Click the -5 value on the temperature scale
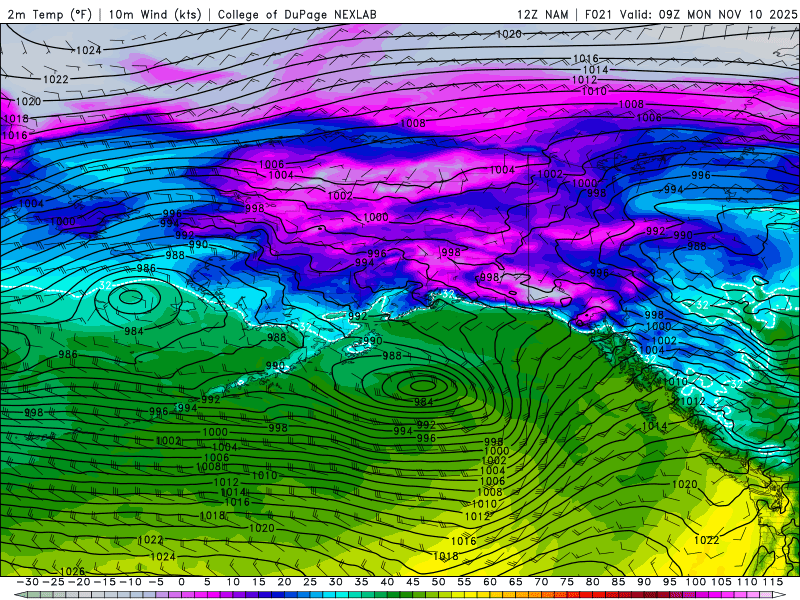The image size is (800, 600). click(156, 582)
